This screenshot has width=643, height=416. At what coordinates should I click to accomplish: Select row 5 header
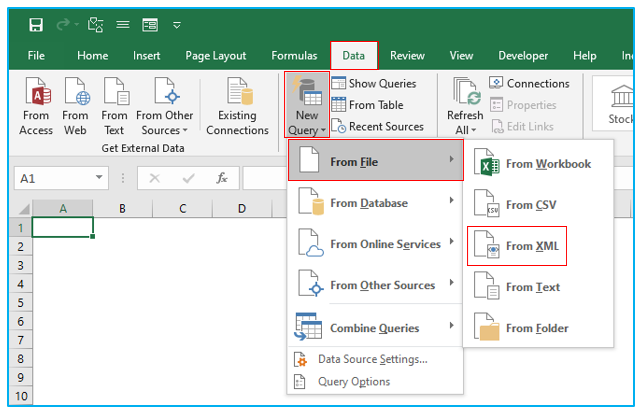point(21,303)
